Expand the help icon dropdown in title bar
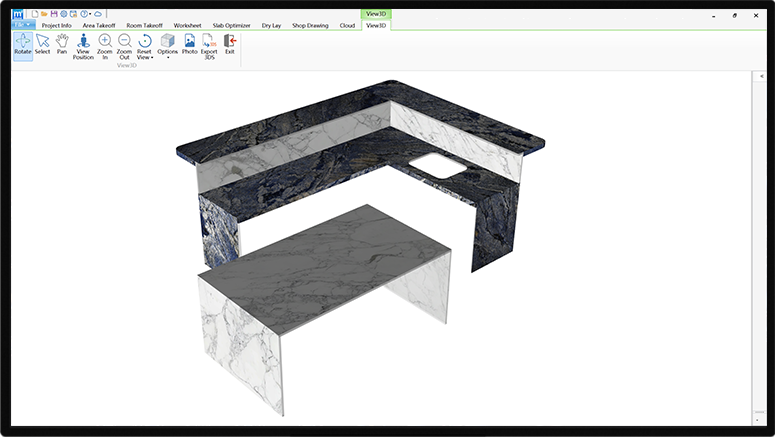This screenshot has width=775, height=437. [88, 14]
